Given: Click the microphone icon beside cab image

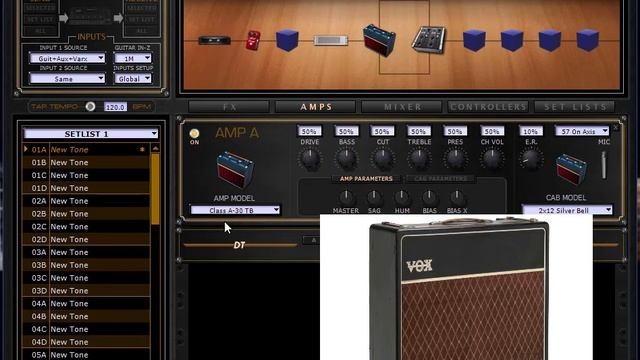Looking at the screenshot, I should [604, 165].
